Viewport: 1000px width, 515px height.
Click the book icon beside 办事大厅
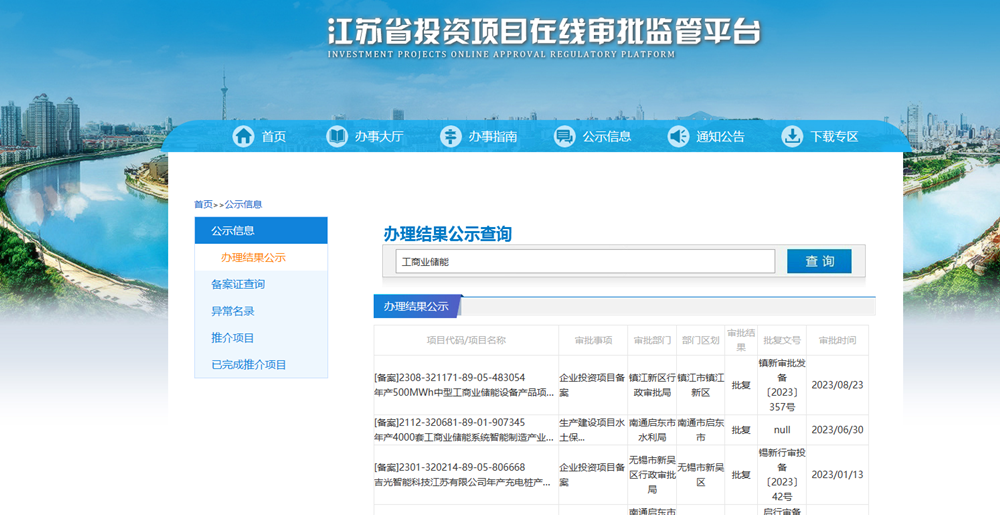(337, 137)
